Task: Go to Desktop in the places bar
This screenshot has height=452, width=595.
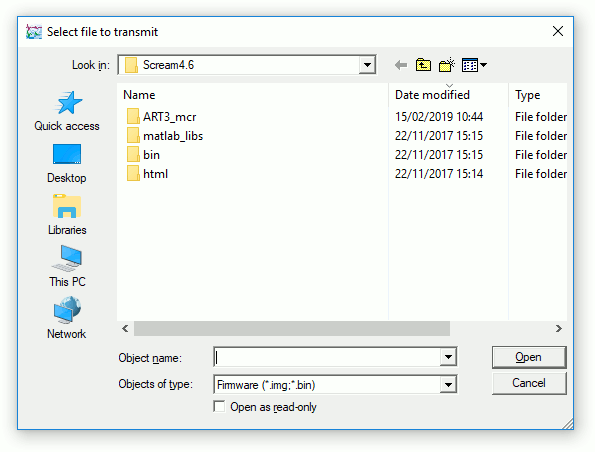Action: point(67,164)
